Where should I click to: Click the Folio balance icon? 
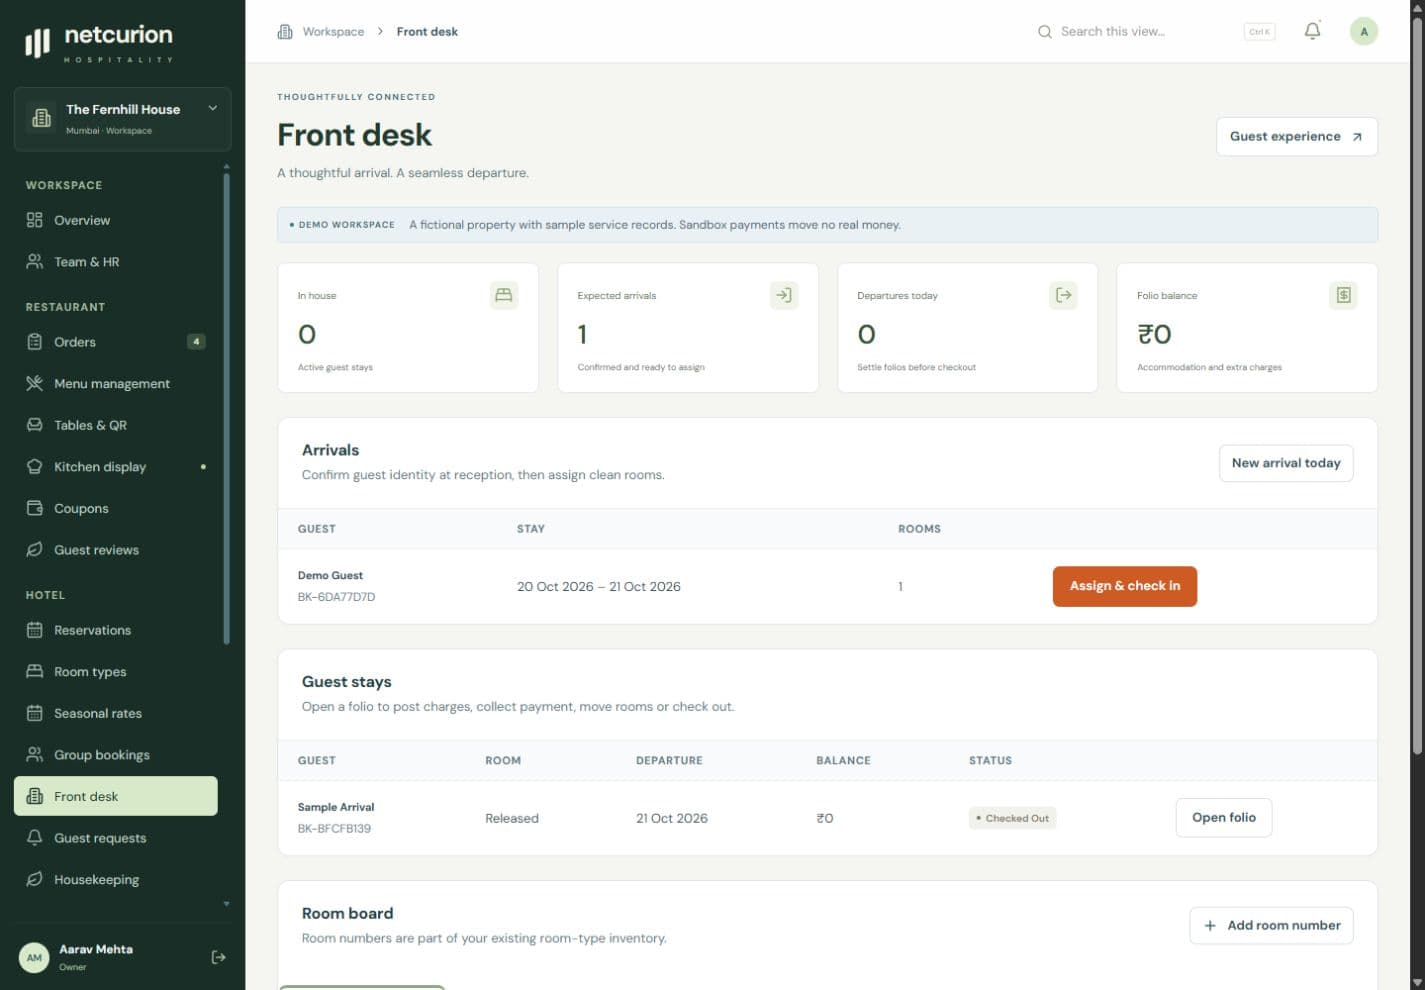click(x=1343, y=295)
